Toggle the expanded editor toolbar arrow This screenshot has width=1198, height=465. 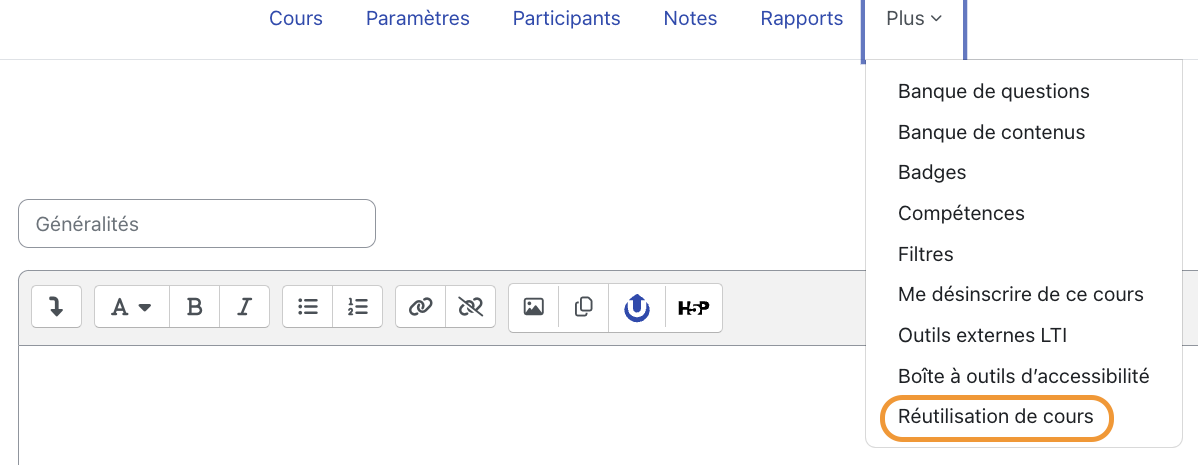56,306
